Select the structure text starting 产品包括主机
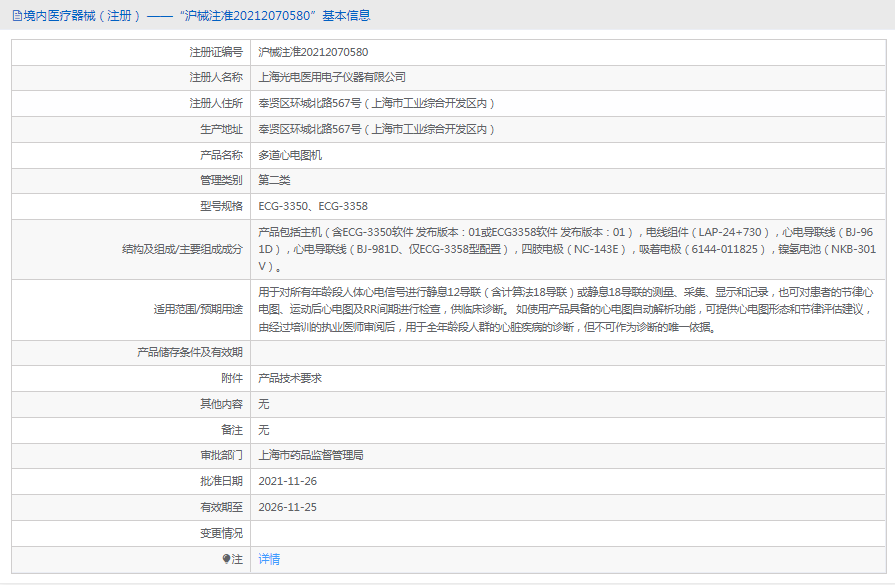Image resolution: width=895 pixels, height=585 pixels. [x=567, y=249]
